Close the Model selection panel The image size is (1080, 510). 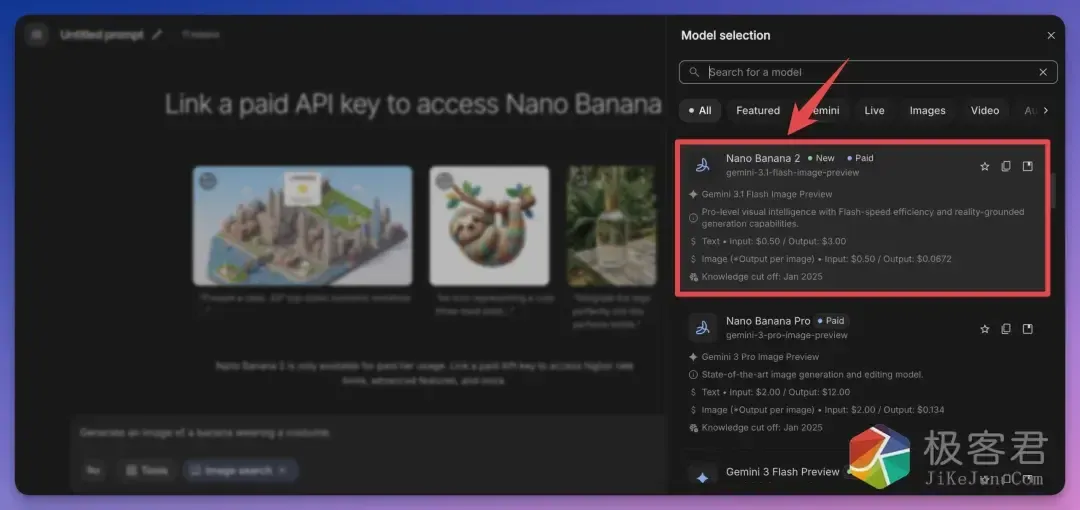tap(1051, 36)
